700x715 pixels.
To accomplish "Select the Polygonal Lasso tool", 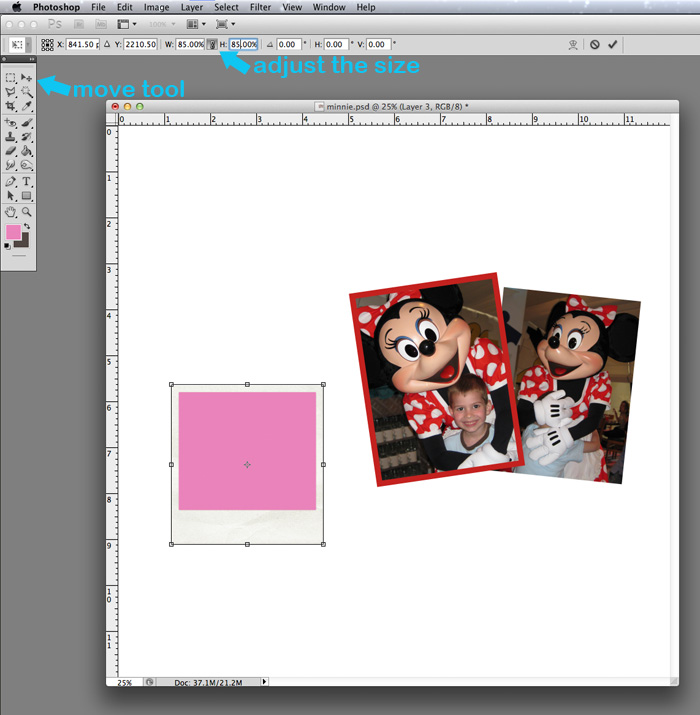I will pyautogui.click(x=10, y=92).
